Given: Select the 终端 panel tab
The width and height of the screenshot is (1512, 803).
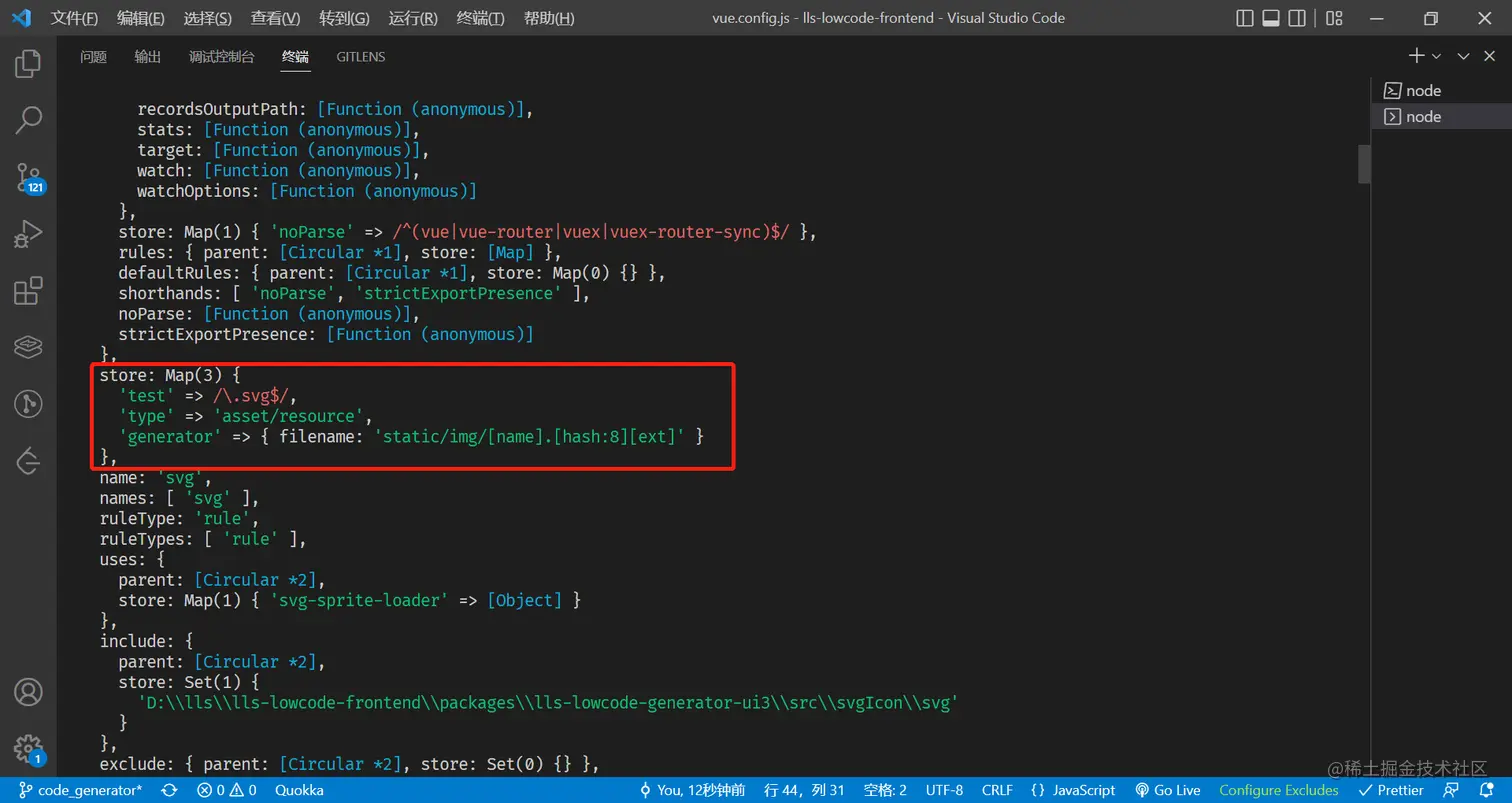Looking at the screenshot, I should [296, 57].
